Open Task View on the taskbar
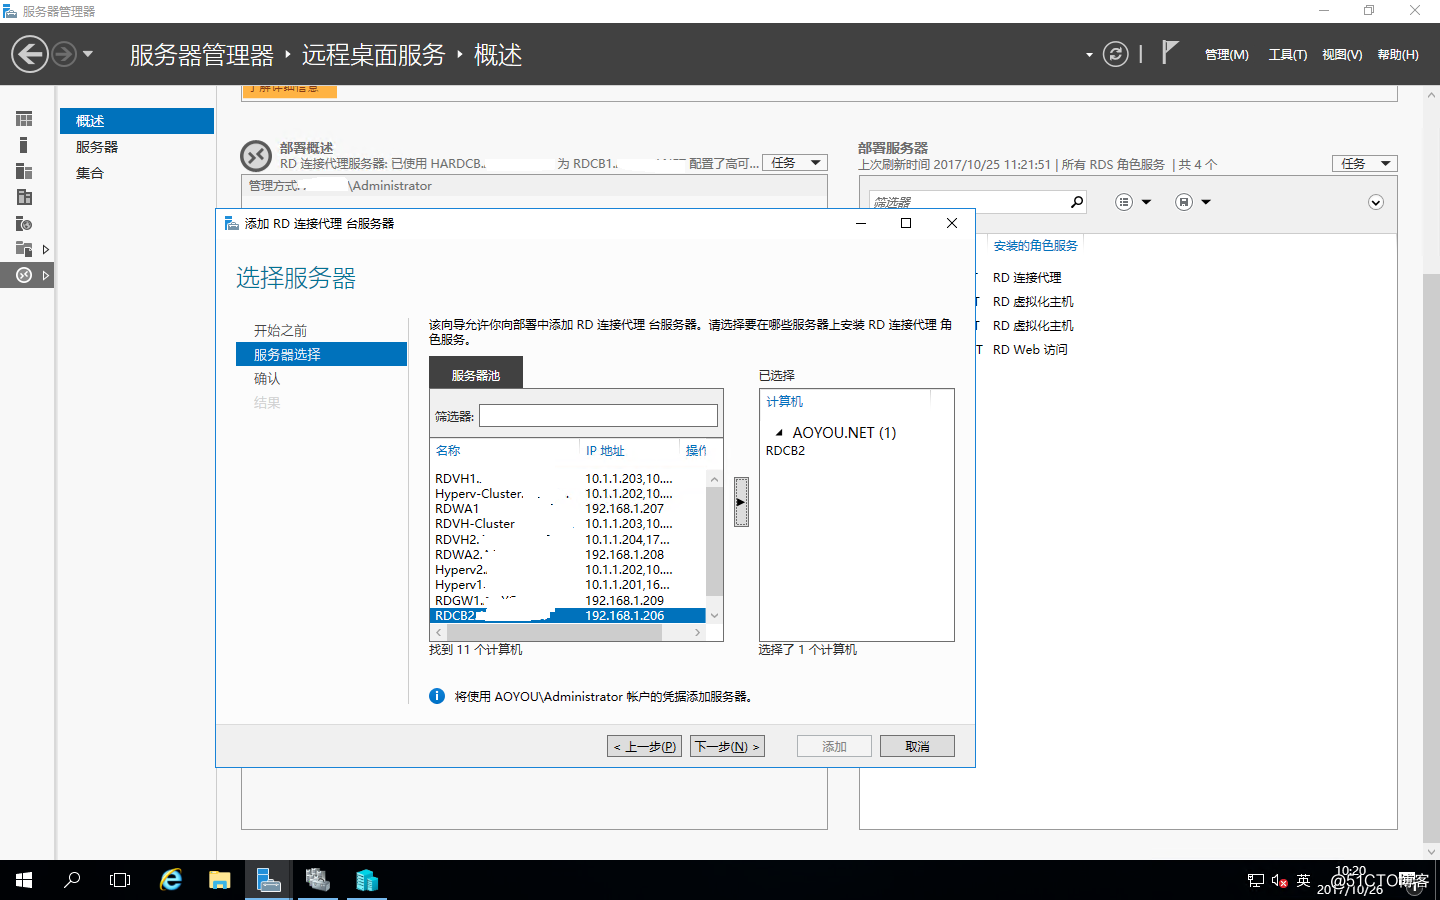The width and height of the screenshot is (1440, 900). click(x=120, y=880)
